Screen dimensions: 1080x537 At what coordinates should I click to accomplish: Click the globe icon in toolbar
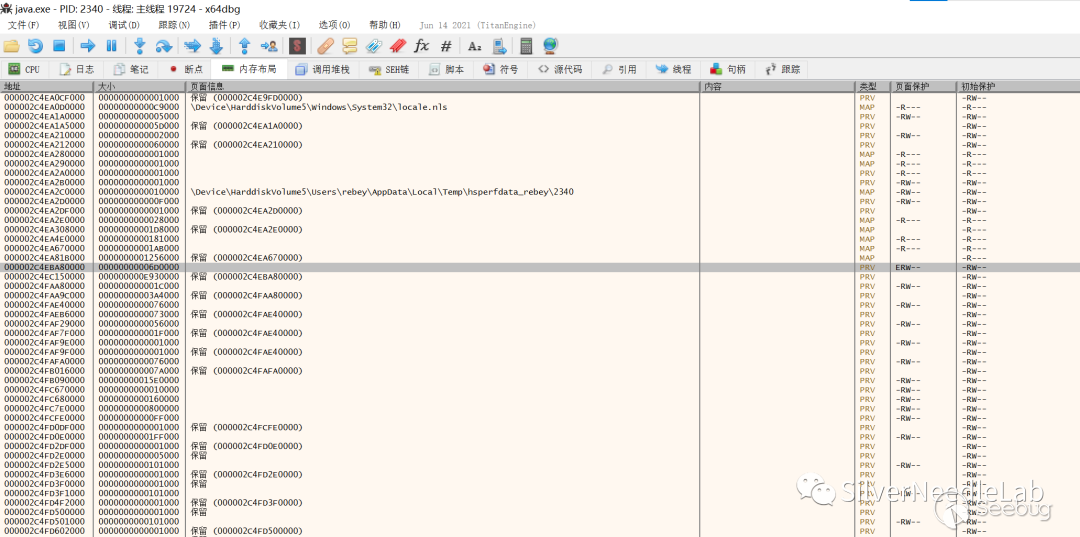click(x=550, y=46)
